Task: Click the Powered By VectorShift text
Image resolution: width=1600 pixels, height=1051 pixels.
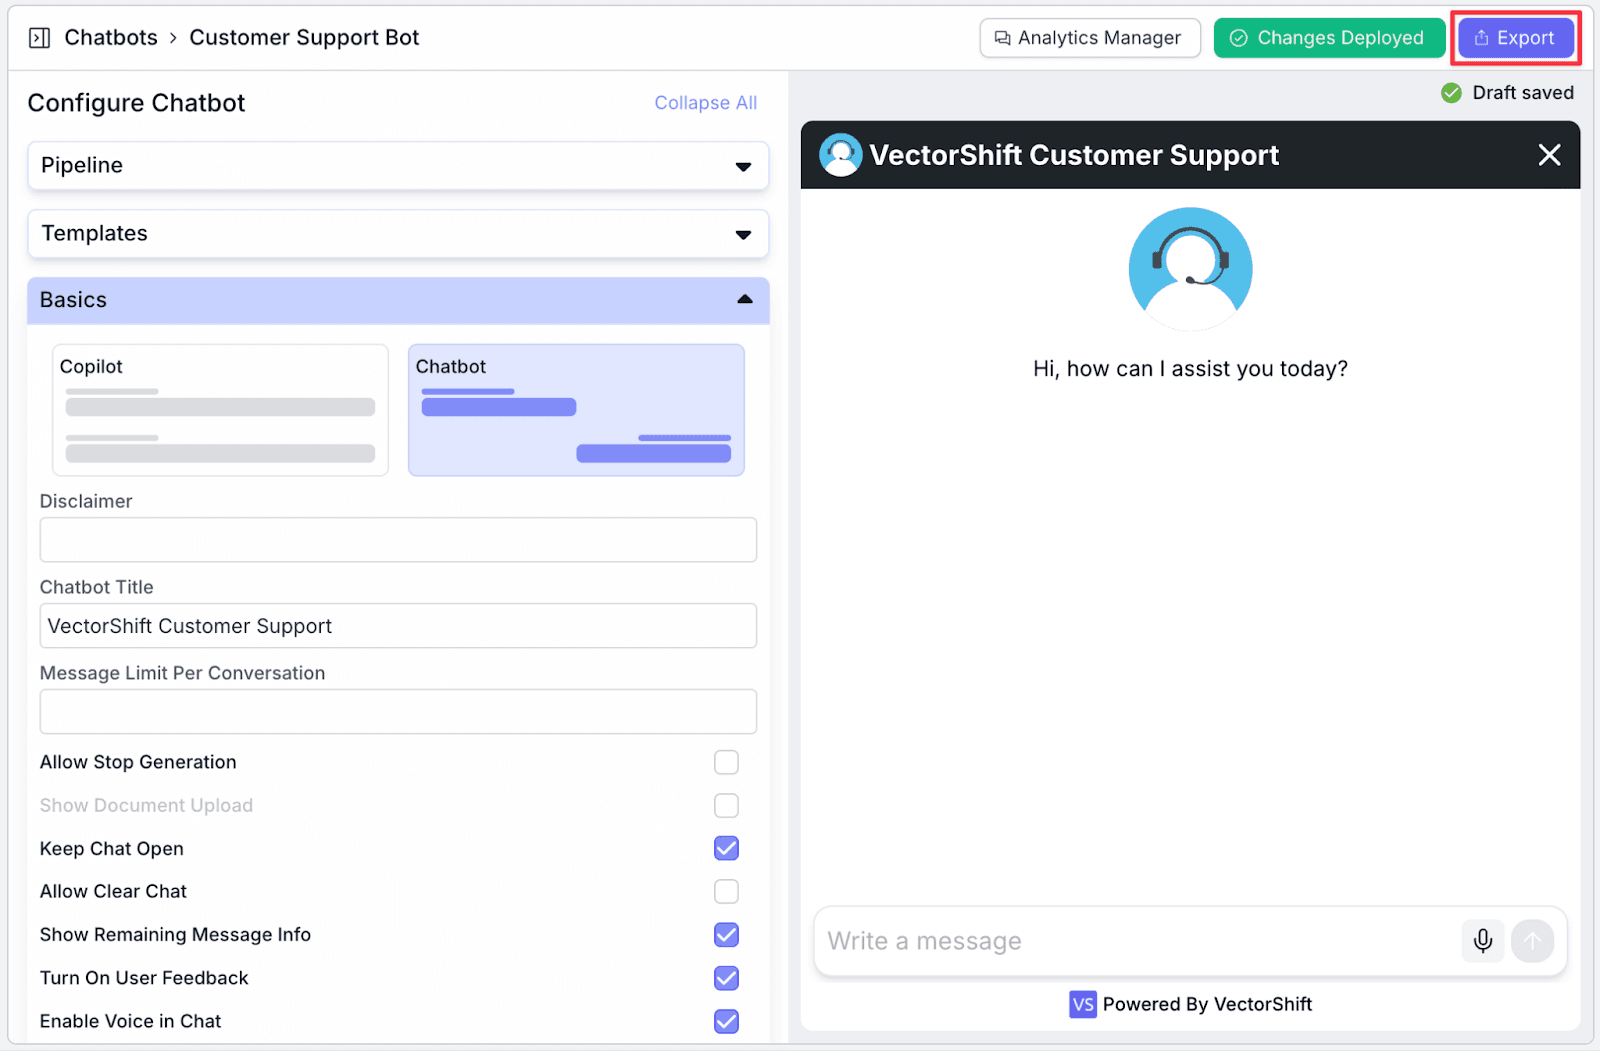Action: tap(1207, 1004)
